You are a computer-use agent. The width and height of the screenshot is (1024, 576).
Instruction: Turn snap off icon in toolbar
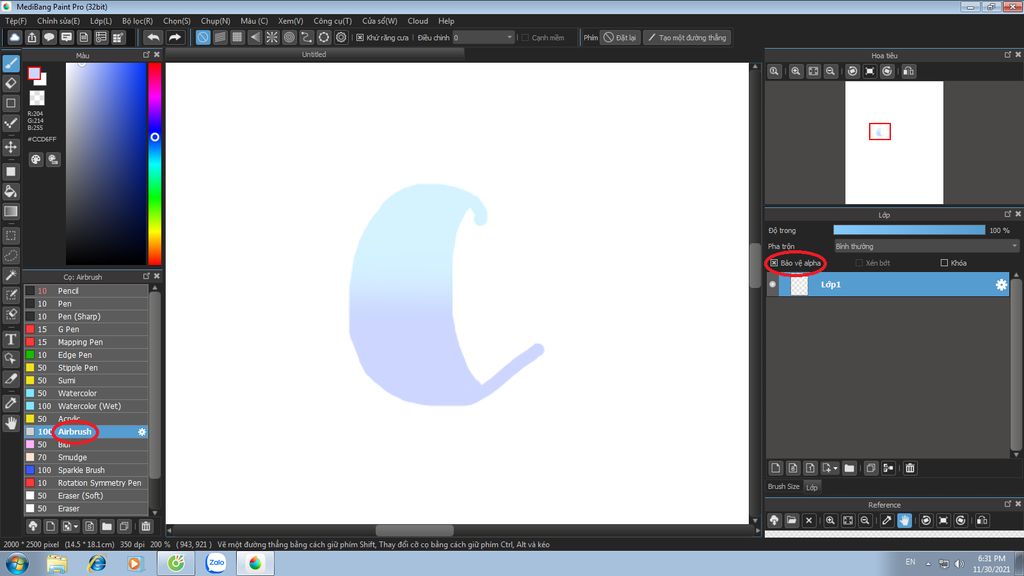click(203, 37)
